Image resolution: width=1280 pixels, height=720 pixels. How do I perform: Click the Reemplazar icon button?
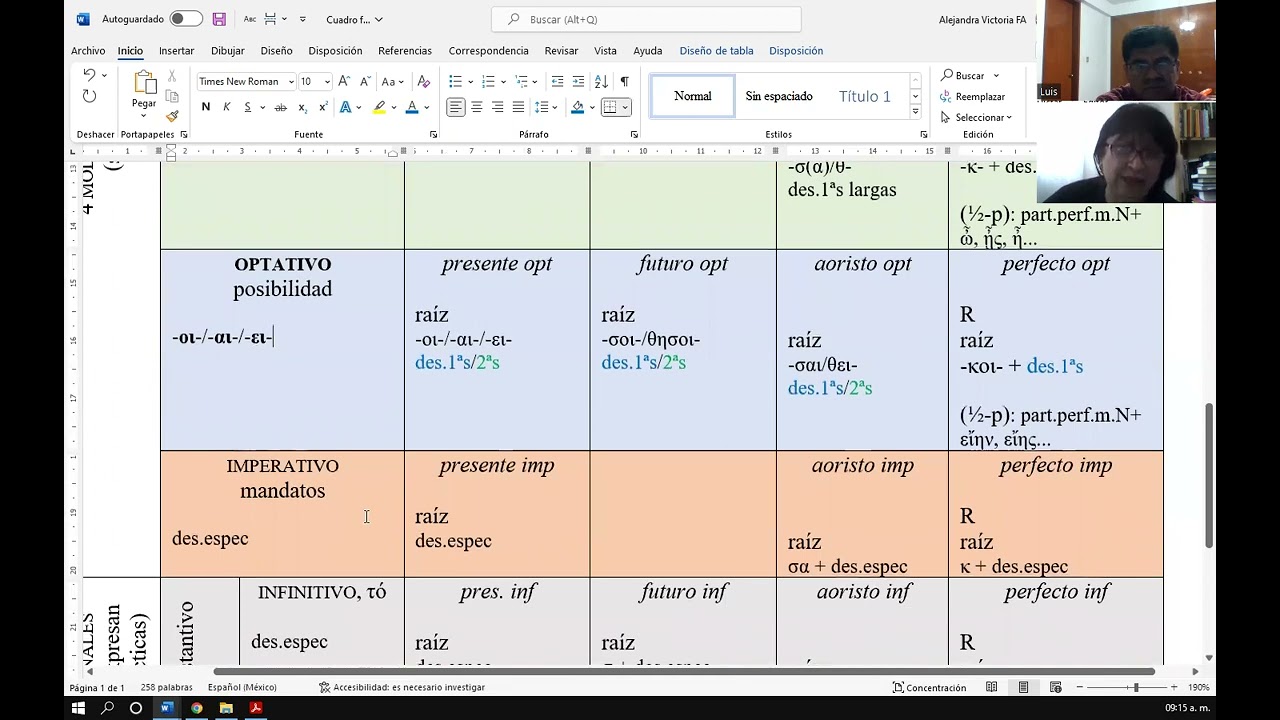pyautogui.click(x=972, y=97)
